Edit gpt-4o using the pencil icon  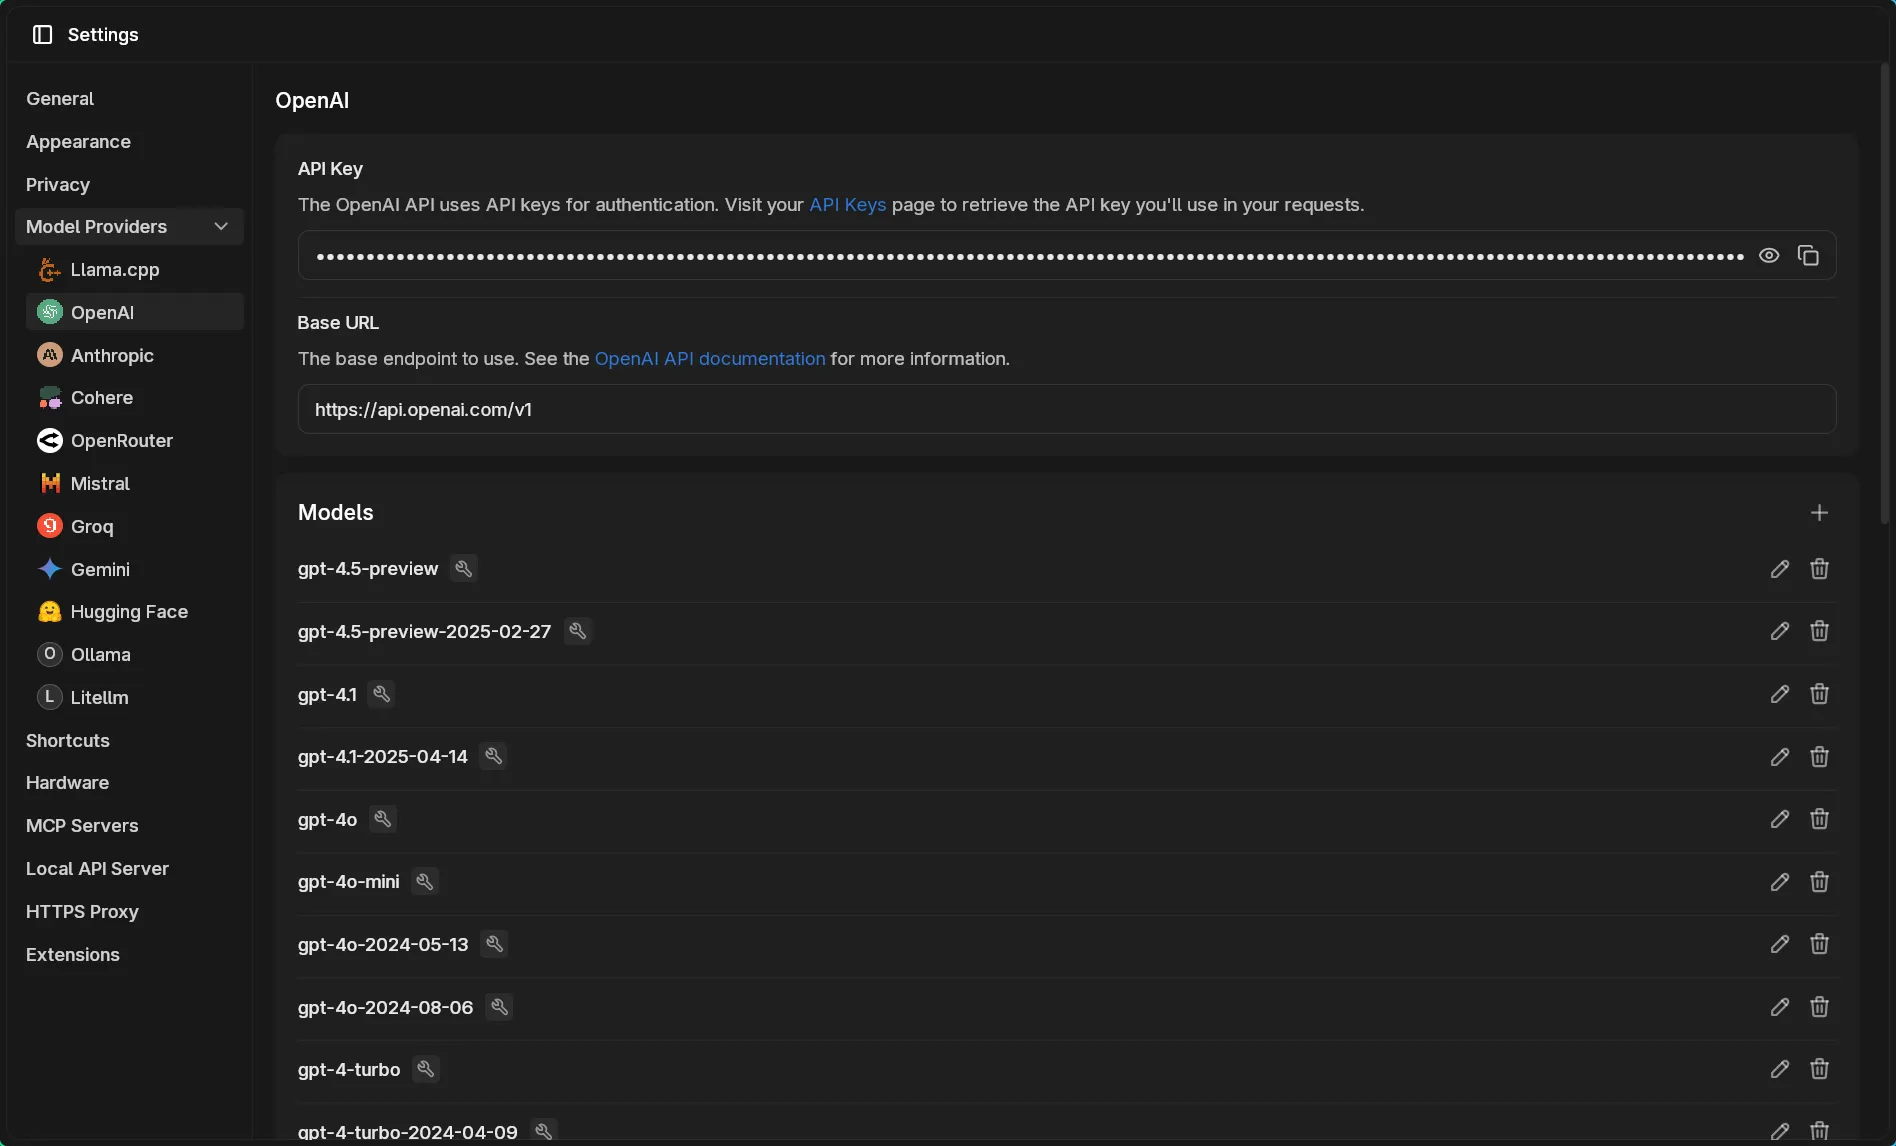pyautogui.click(x=1779, y=819)
